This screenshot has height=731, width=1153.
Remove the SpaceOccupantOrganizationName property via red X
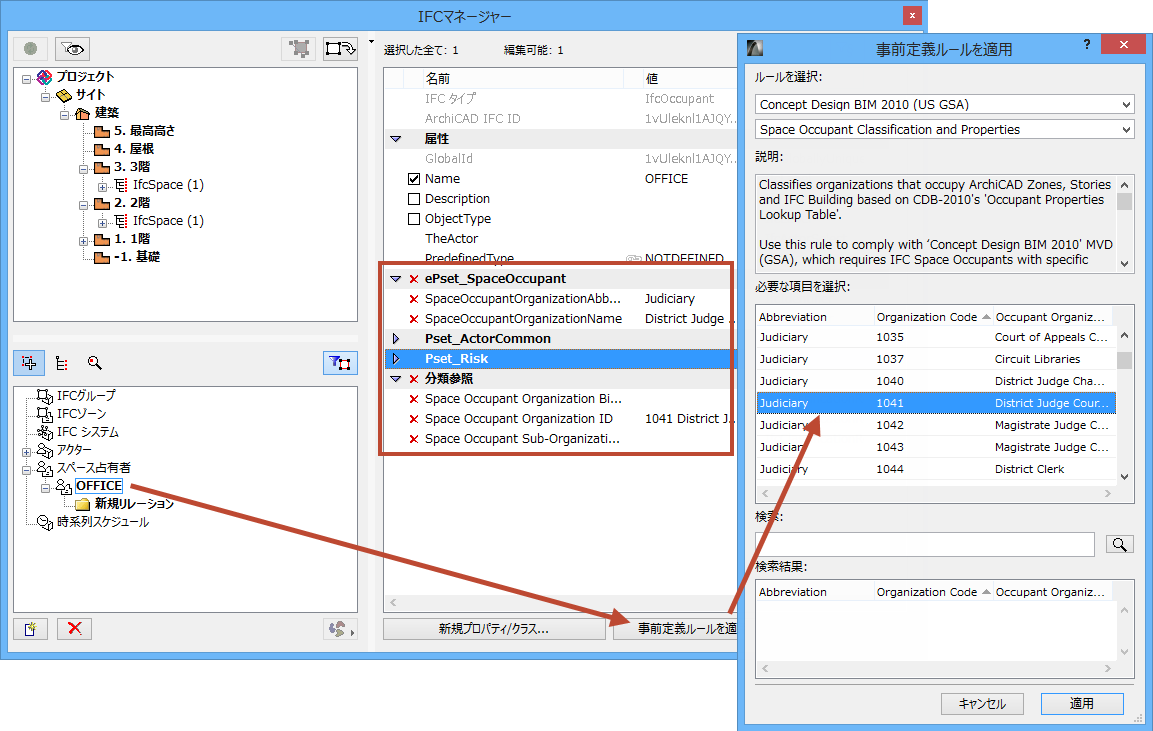[x=414, y=319]
